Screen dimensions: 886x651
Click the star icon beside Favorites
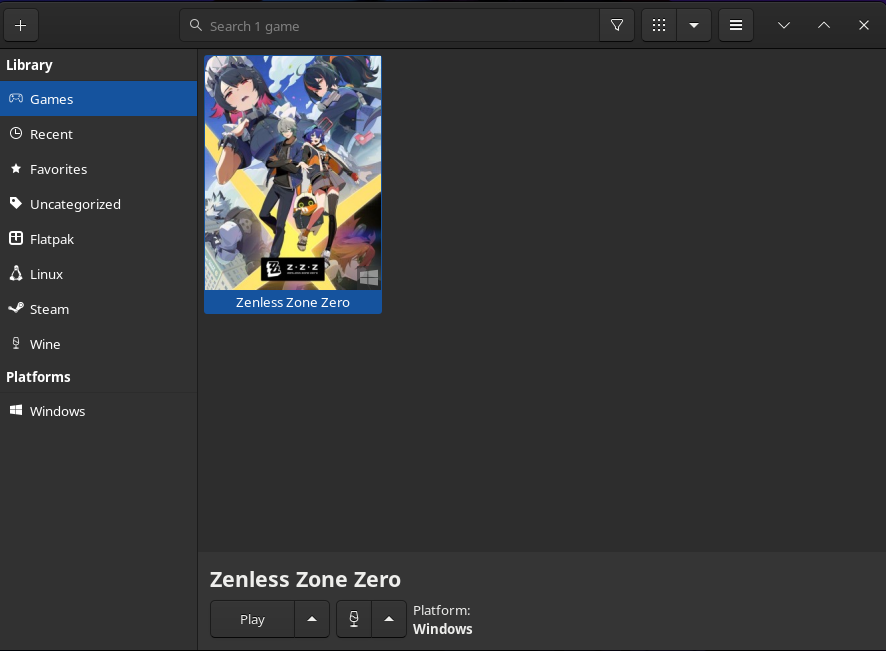tap(15, 169)
